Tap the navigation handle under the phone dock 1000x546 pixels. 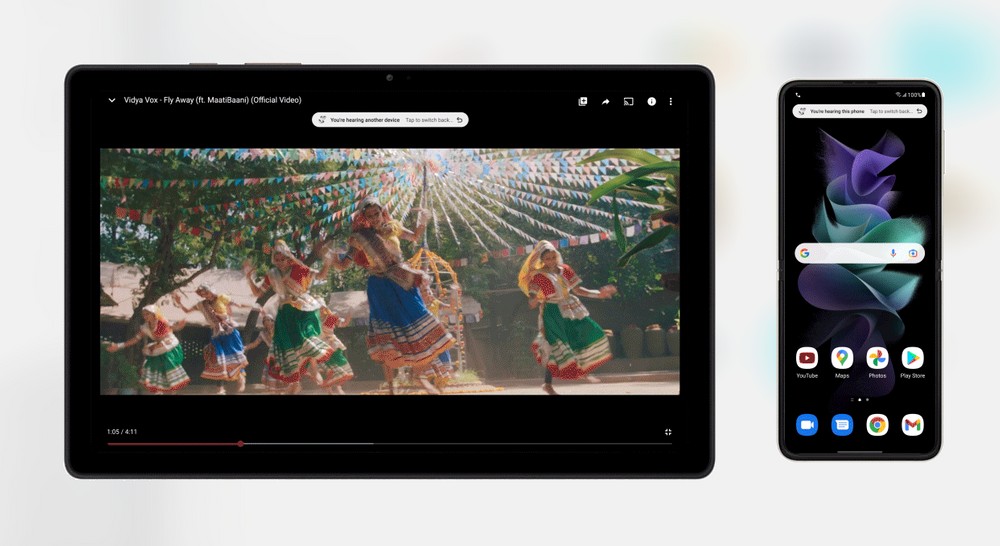coord(860,452)
